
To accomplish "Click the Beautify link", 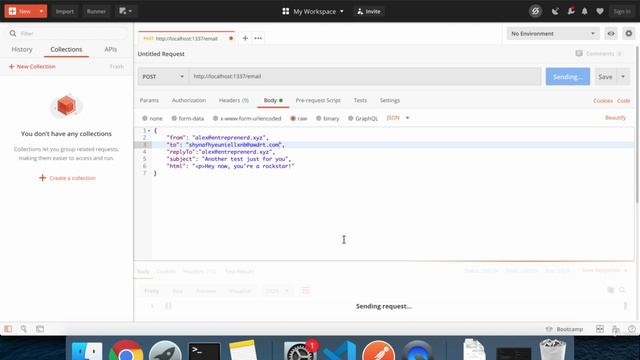I will point(615,118).
